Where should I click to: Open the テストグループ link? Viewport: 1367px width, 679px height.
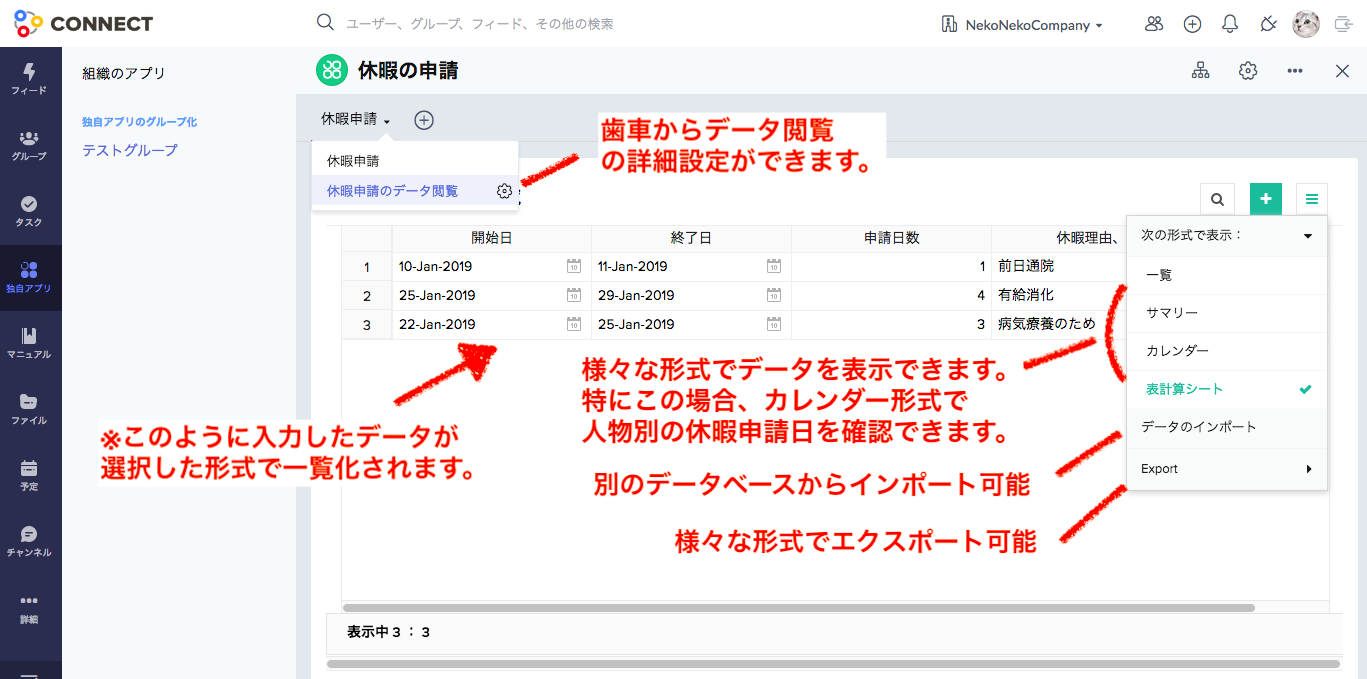tap(130, 150)
